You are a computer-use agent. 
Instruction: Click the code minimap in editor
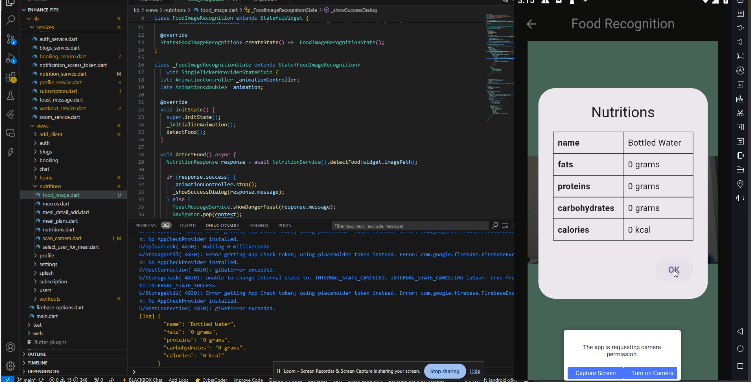[x=499, y=67]
